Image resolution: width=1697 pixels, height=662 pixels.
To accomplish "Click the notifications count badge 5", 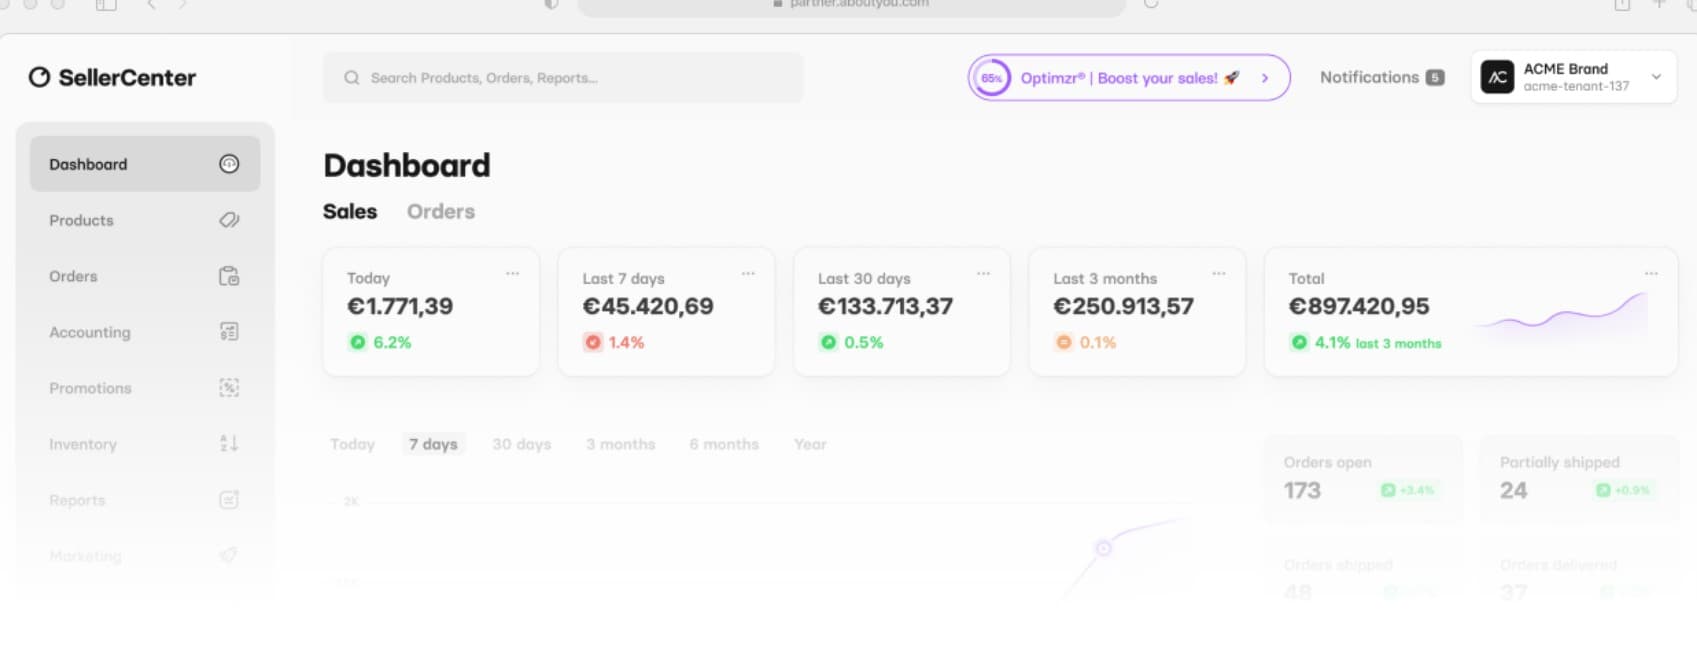I will pyautogui.click(x=1435, y=77).
